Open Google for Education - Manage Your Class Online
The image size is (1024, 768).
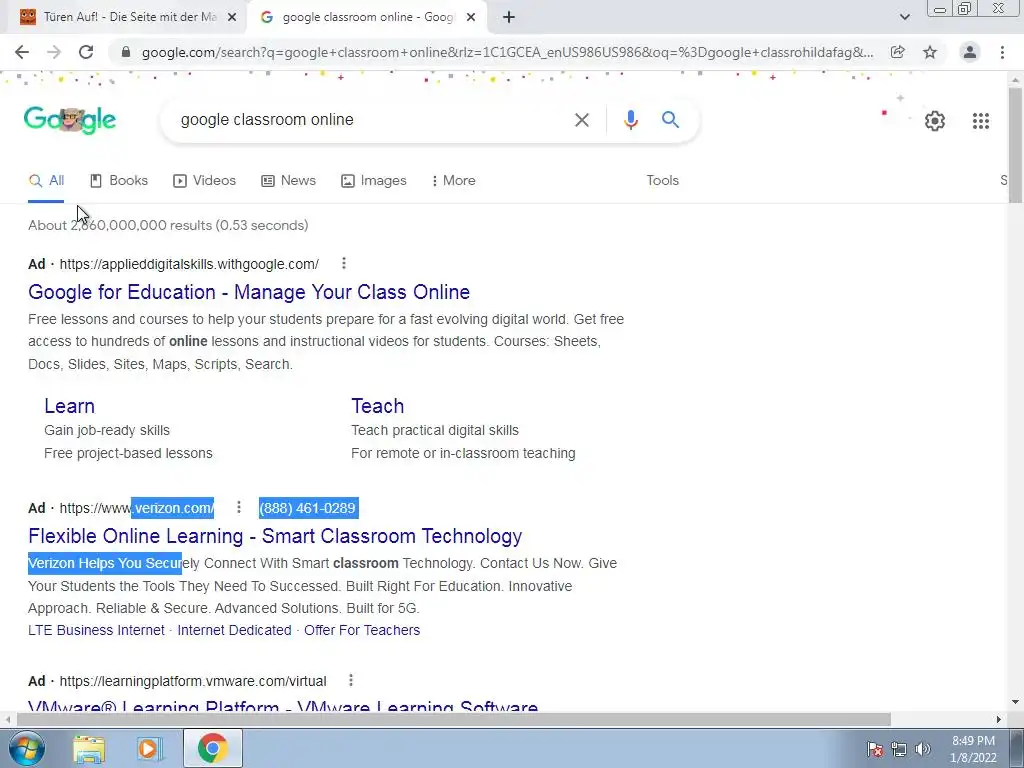(x=249, y=292)
